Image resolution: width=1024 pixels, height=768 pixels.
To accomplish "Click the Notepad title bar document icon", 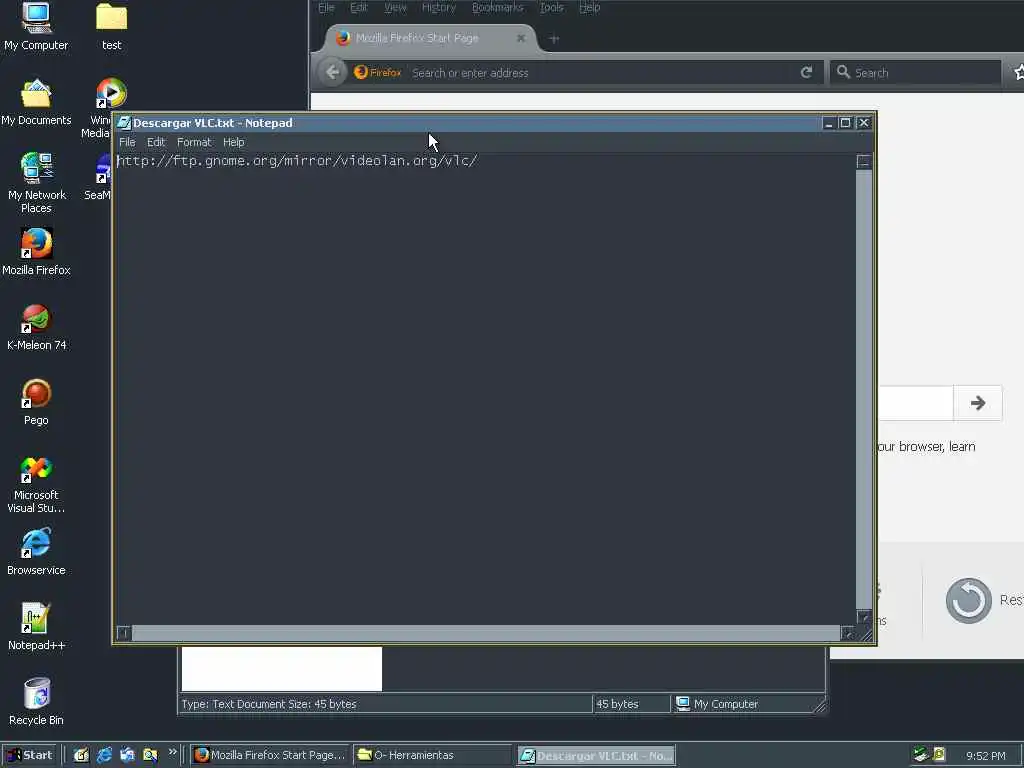I will click(124, 123).
